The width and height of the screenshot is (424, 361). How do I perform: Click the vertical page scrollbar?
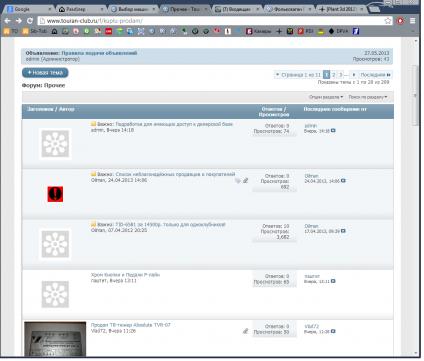click(415, 197)
